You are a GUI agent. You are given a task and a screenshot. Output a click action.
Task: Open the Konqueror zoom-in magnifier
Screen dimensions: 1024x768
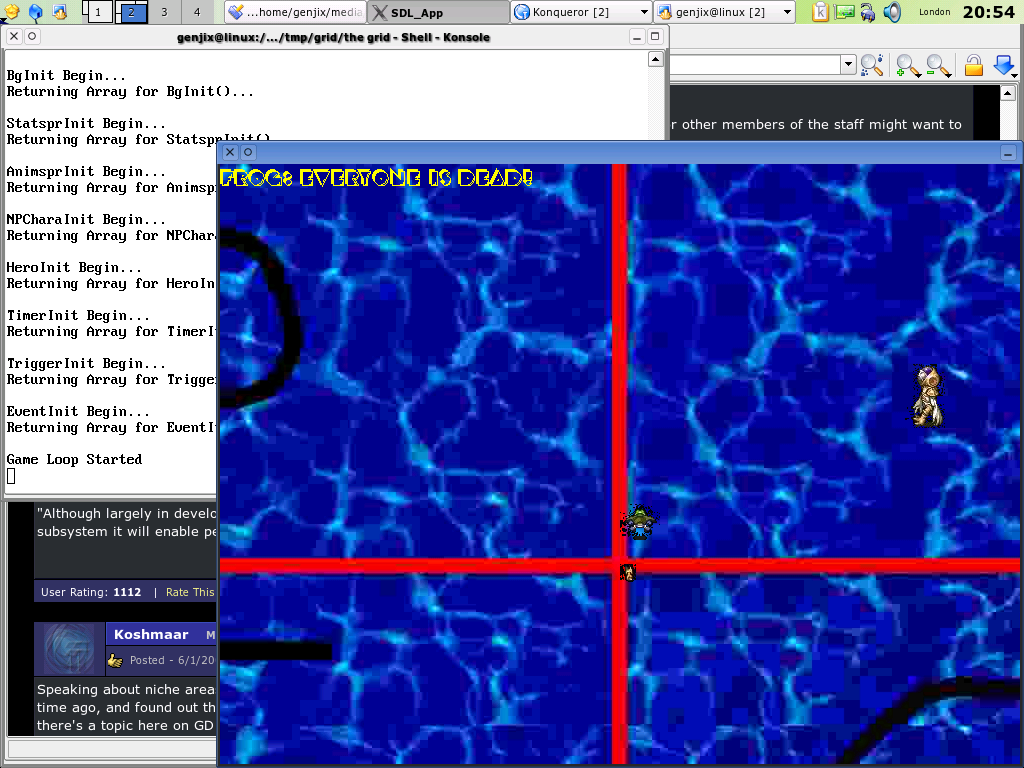coord(907,66)
